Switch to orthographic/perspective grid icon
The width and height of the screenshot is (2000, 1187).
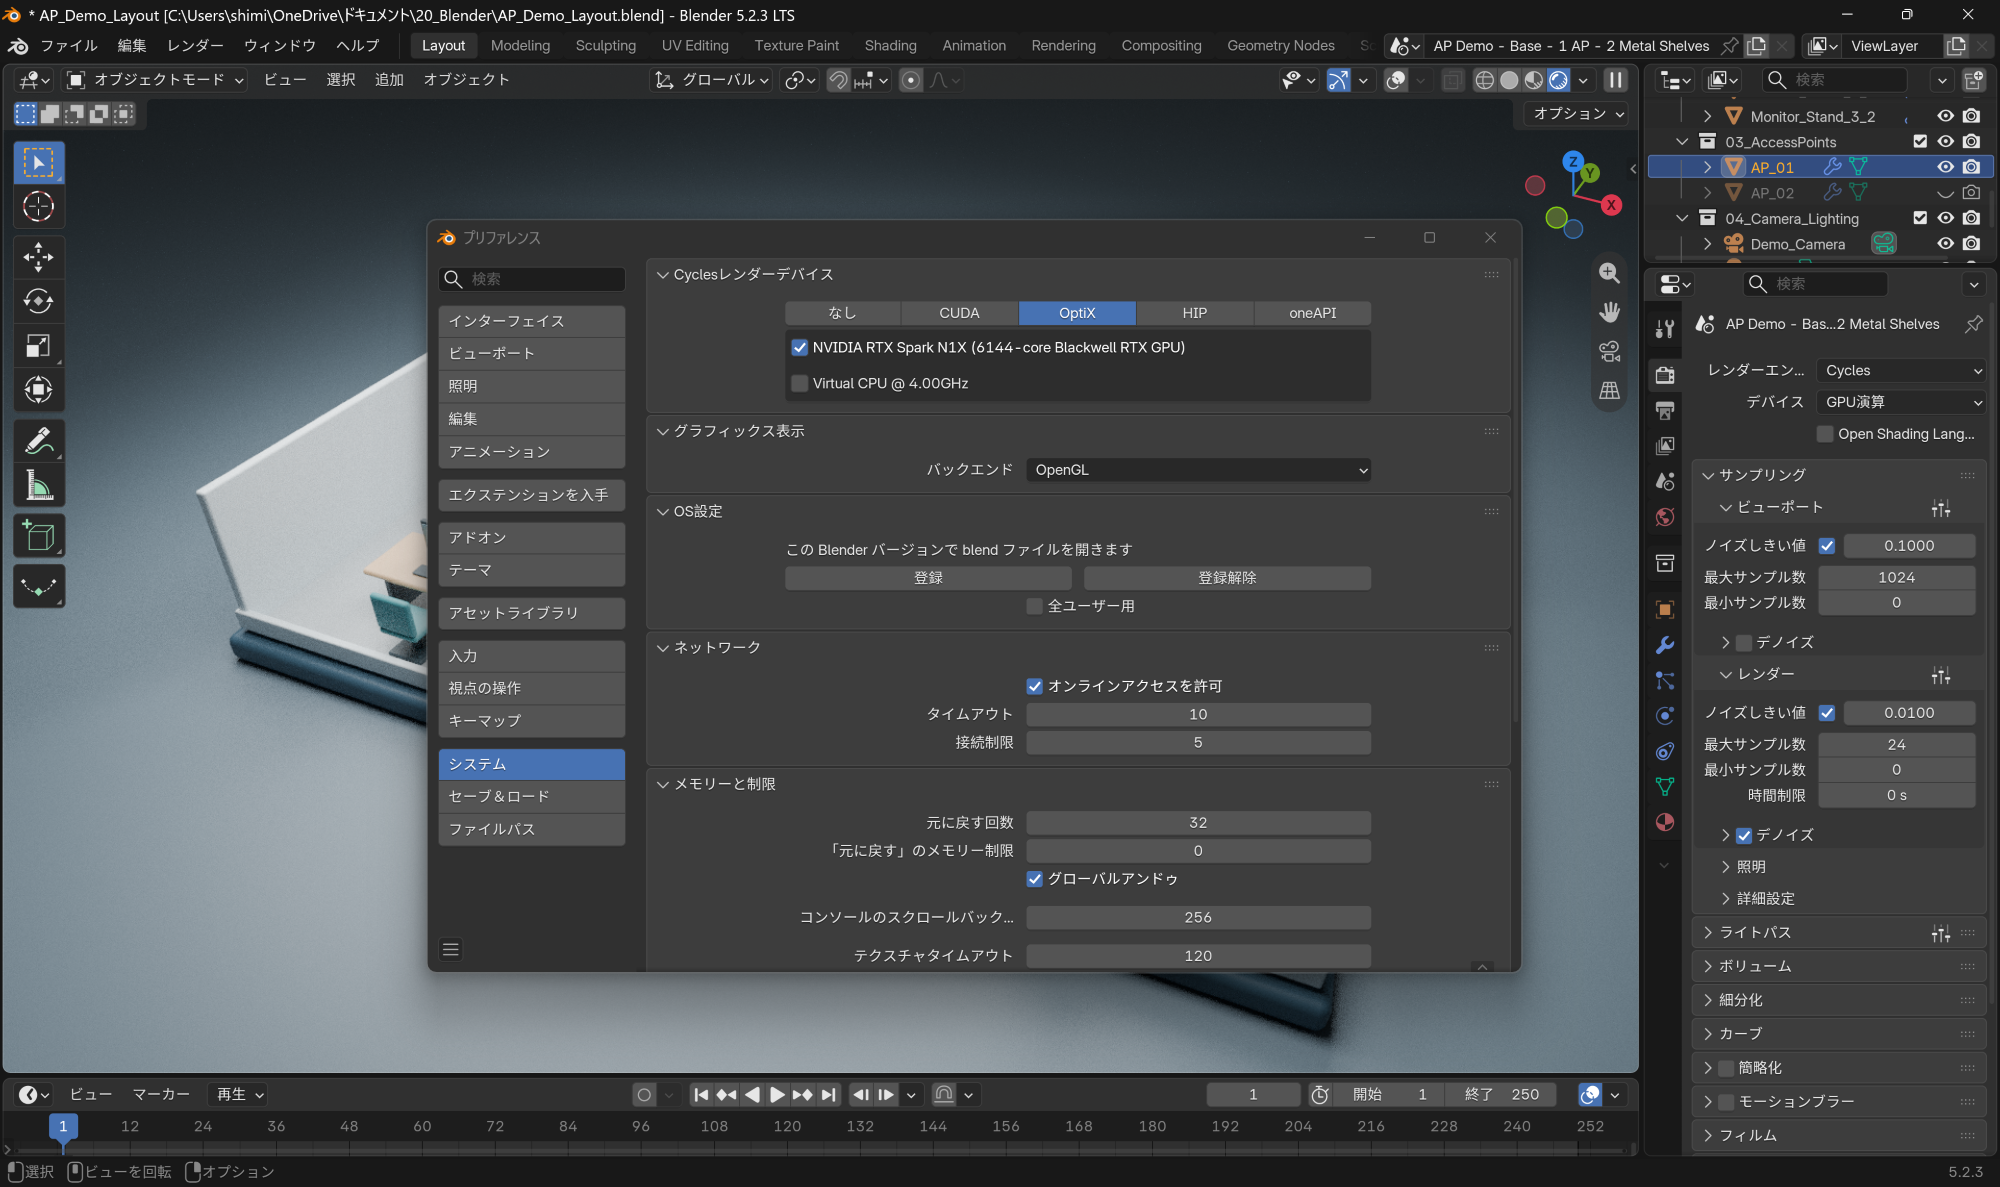pyautogui.click(x=1609, y=390)
